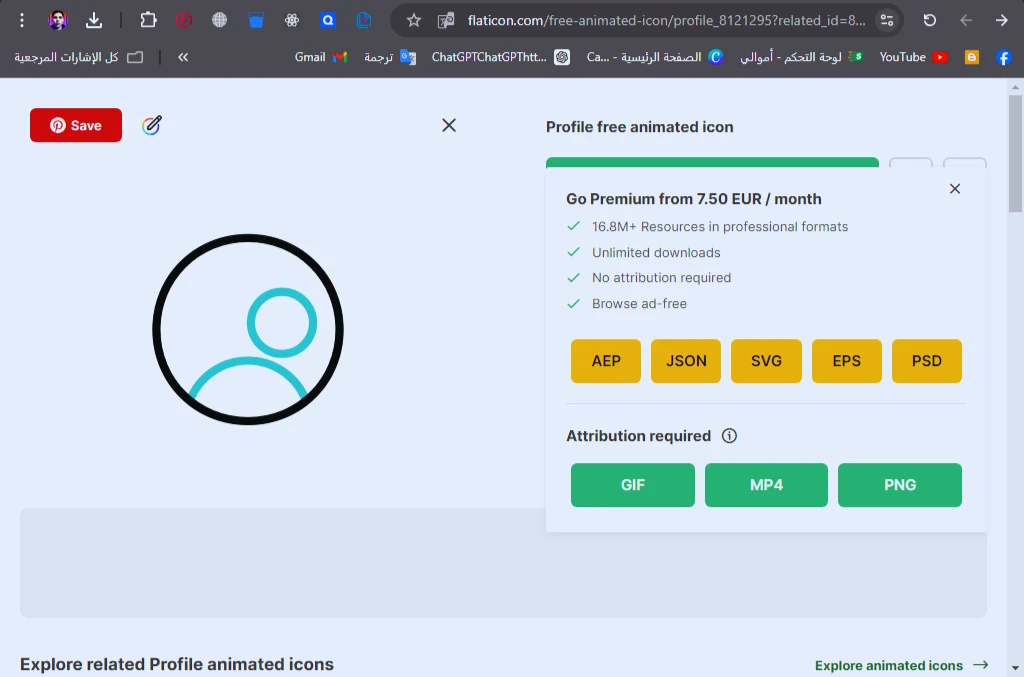This screenshot has height=677, width=1024.
Task: Click the animated profile icon preview
Action: 248,330
